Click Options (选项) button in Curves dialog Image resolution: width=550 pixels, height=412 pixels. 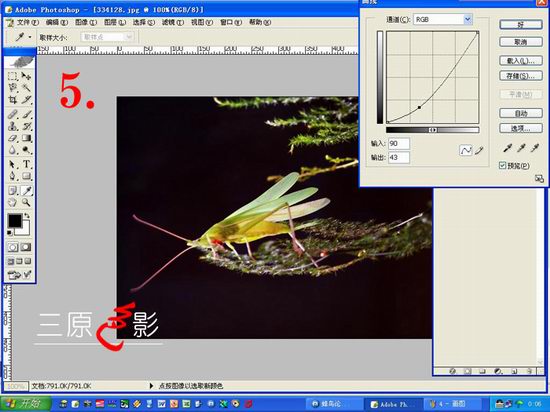[x=521, y=128]
